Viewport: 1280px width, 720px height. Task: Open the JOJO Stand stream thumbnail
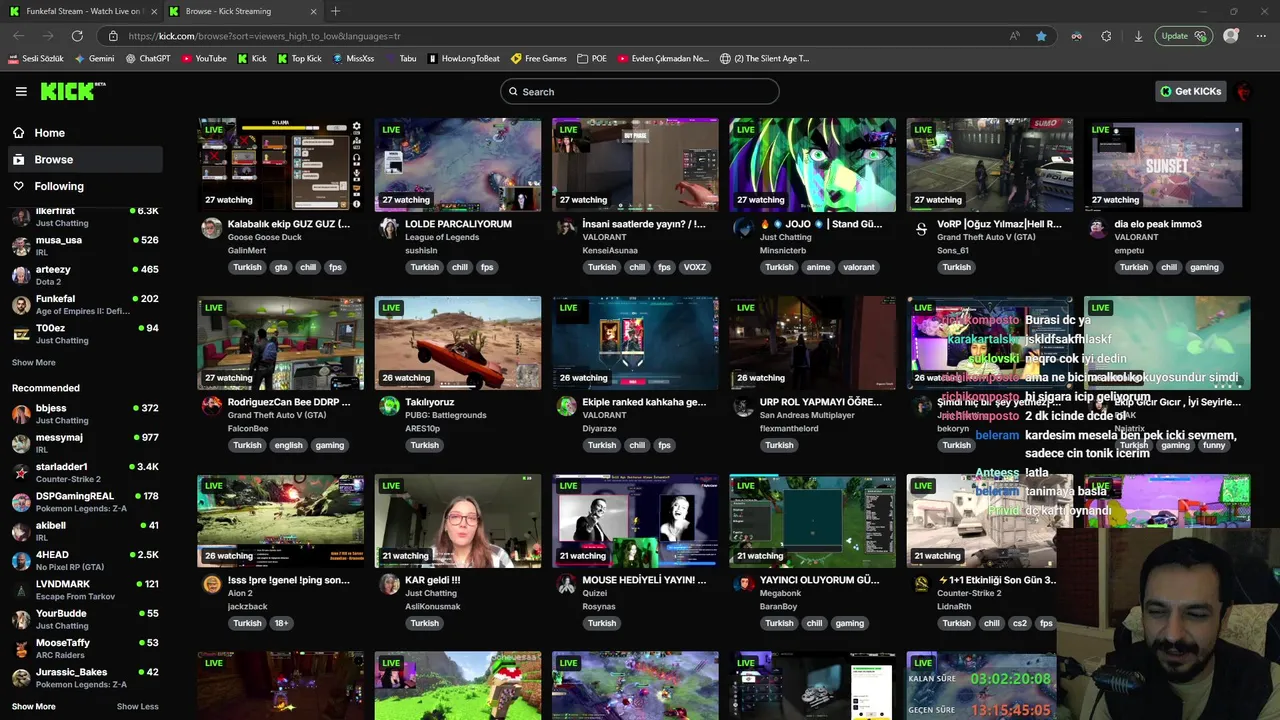pos(812,165)
